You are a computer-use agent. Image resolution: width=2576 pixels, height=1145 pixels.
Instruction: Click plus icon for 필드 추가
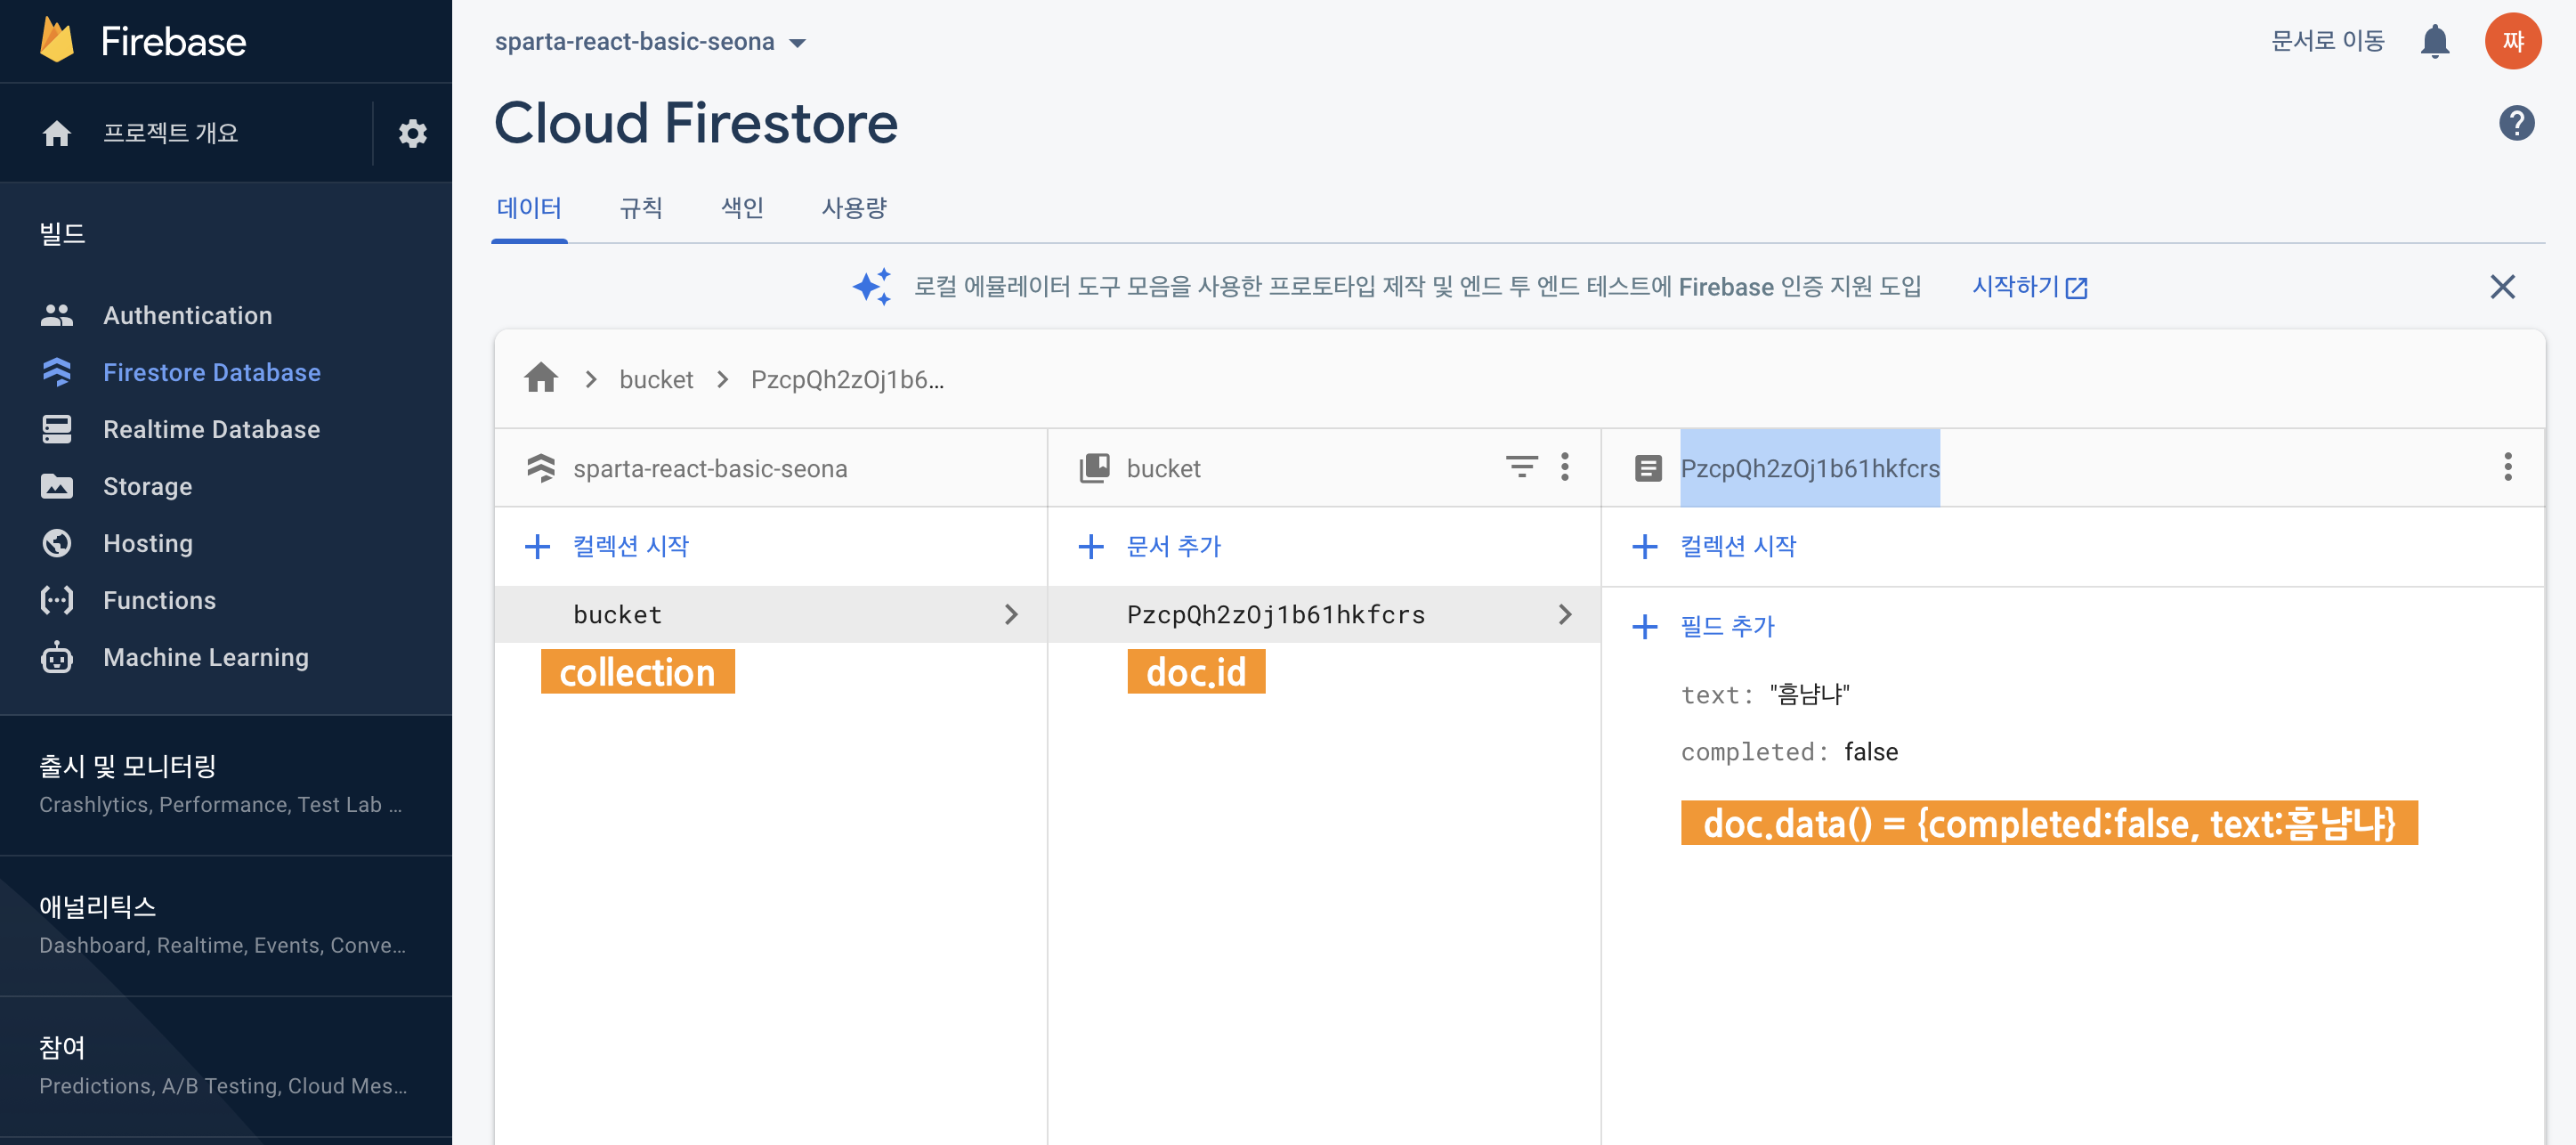(1645, 627)
